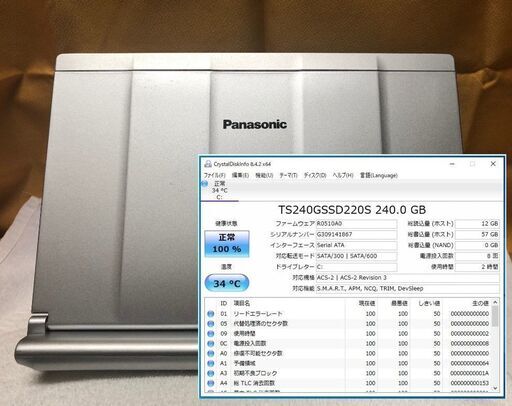The height and width of the screenshot is (406, 512).
Task: Click the status orb of attribute row A3
Action: pos(211,373)
